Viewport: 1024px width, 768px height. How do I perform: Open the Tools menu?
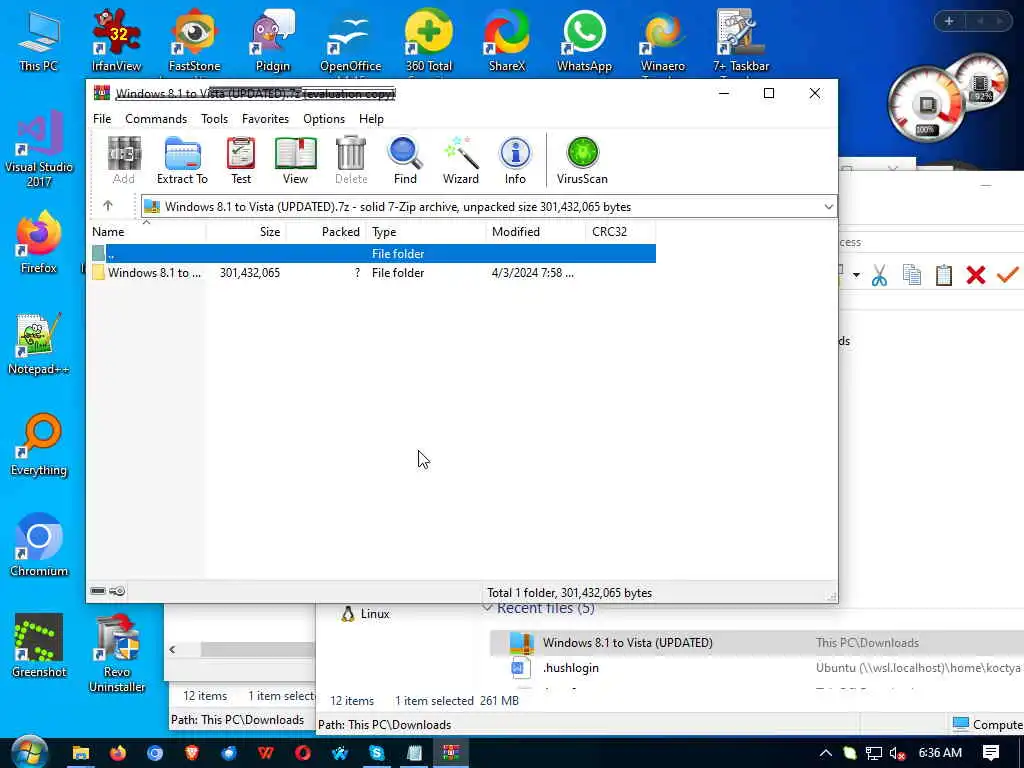[214, 119]
